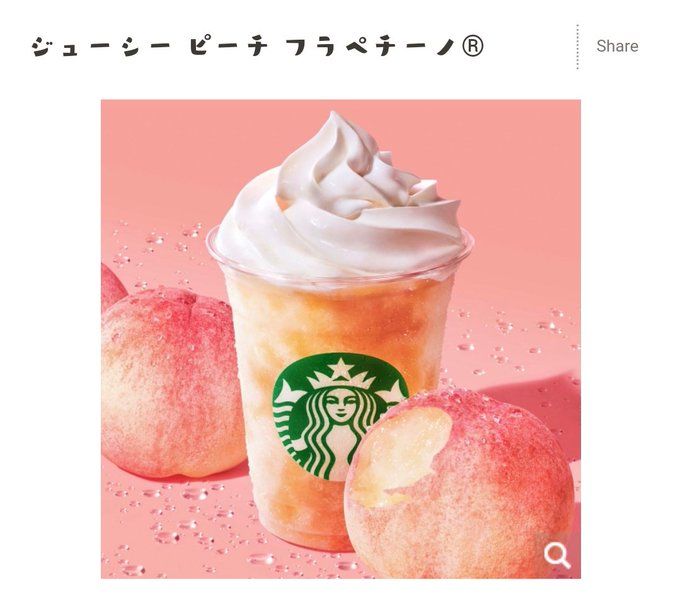The height and width of the screenshot is (599, 680).
Task: Click the siren's face in the logo
Action: [341, 406]
